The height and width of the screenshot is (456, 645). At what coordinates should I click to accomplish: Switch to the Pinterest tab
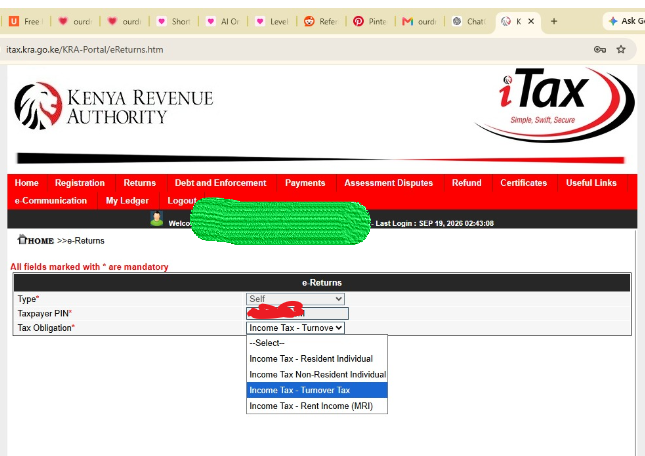pos(370,21)
